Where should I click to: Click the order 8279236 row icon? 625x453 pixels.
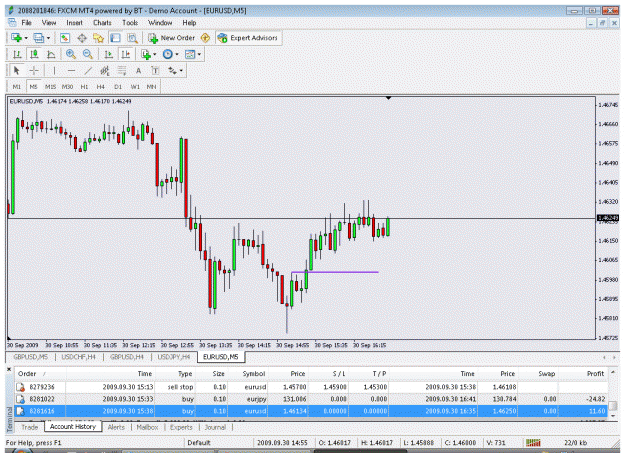[20, 387]
